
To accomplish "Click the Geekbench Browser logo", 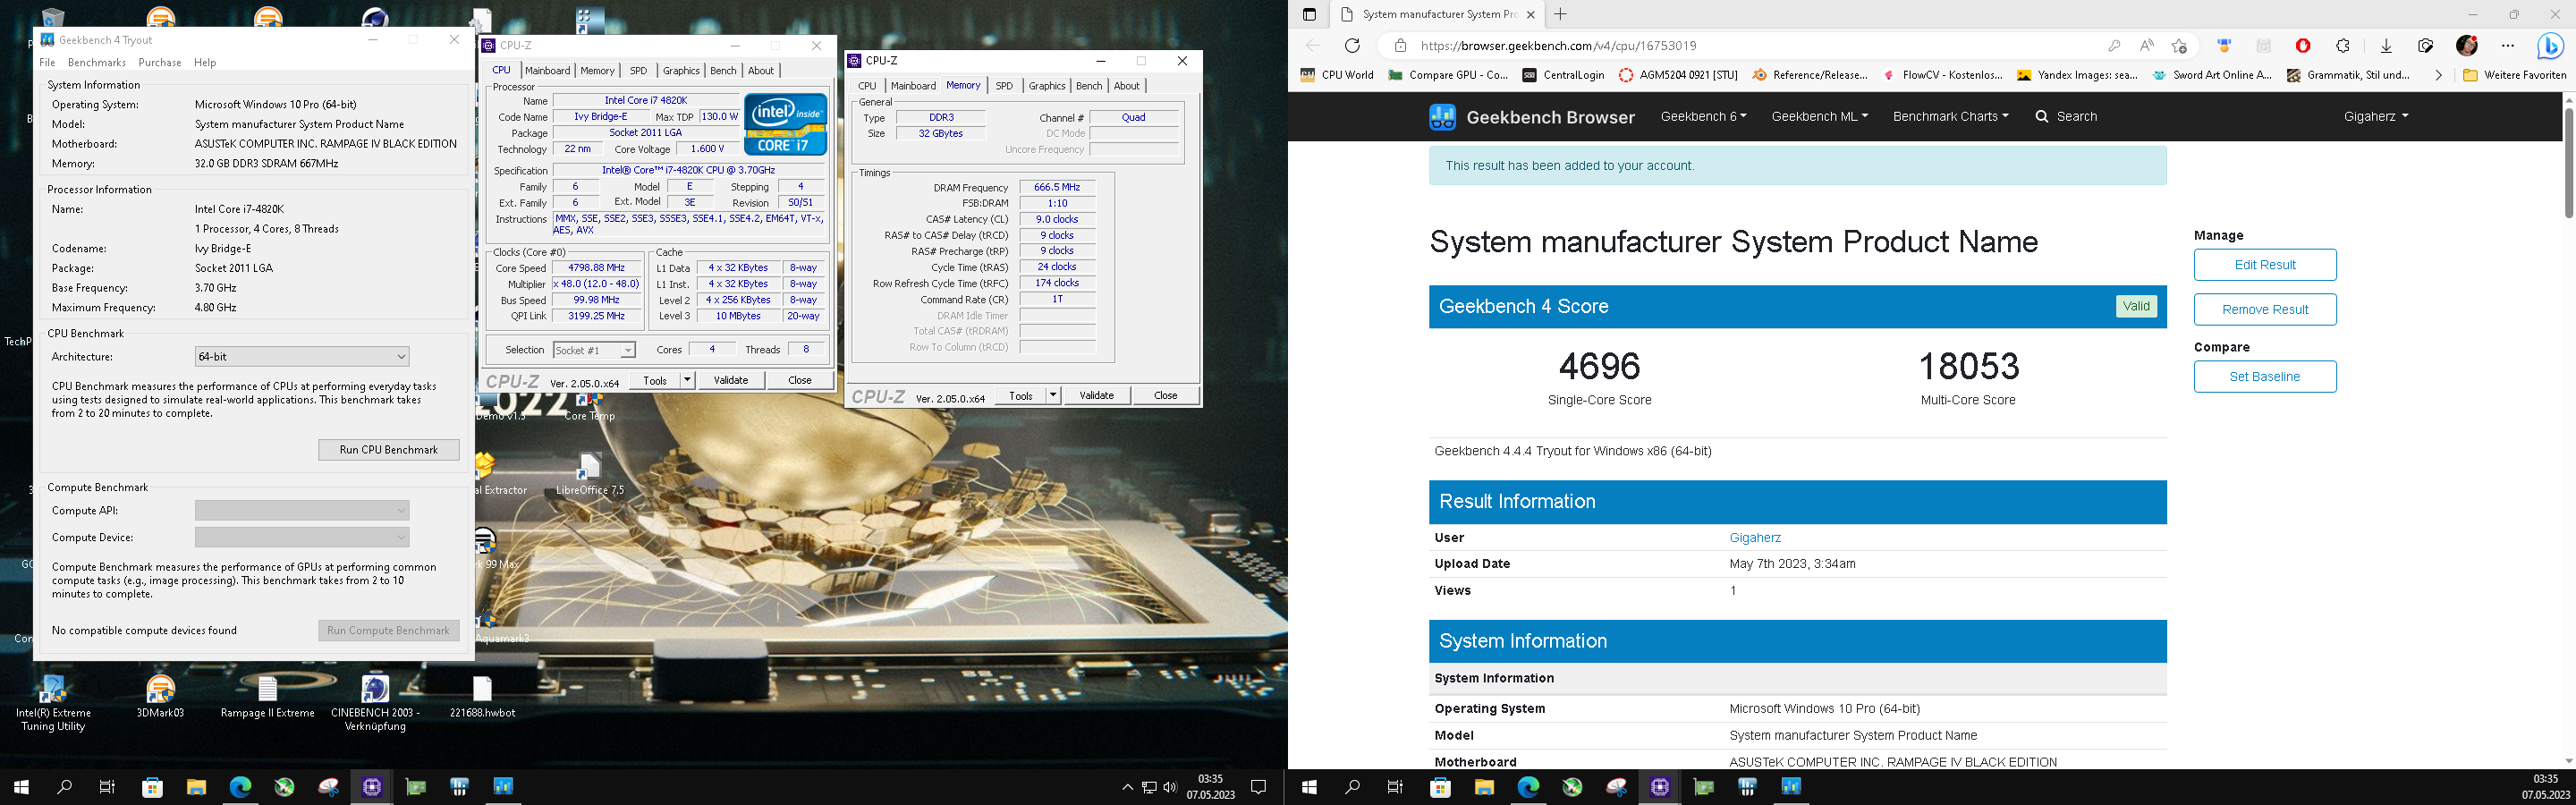I will click(1532, 117).
